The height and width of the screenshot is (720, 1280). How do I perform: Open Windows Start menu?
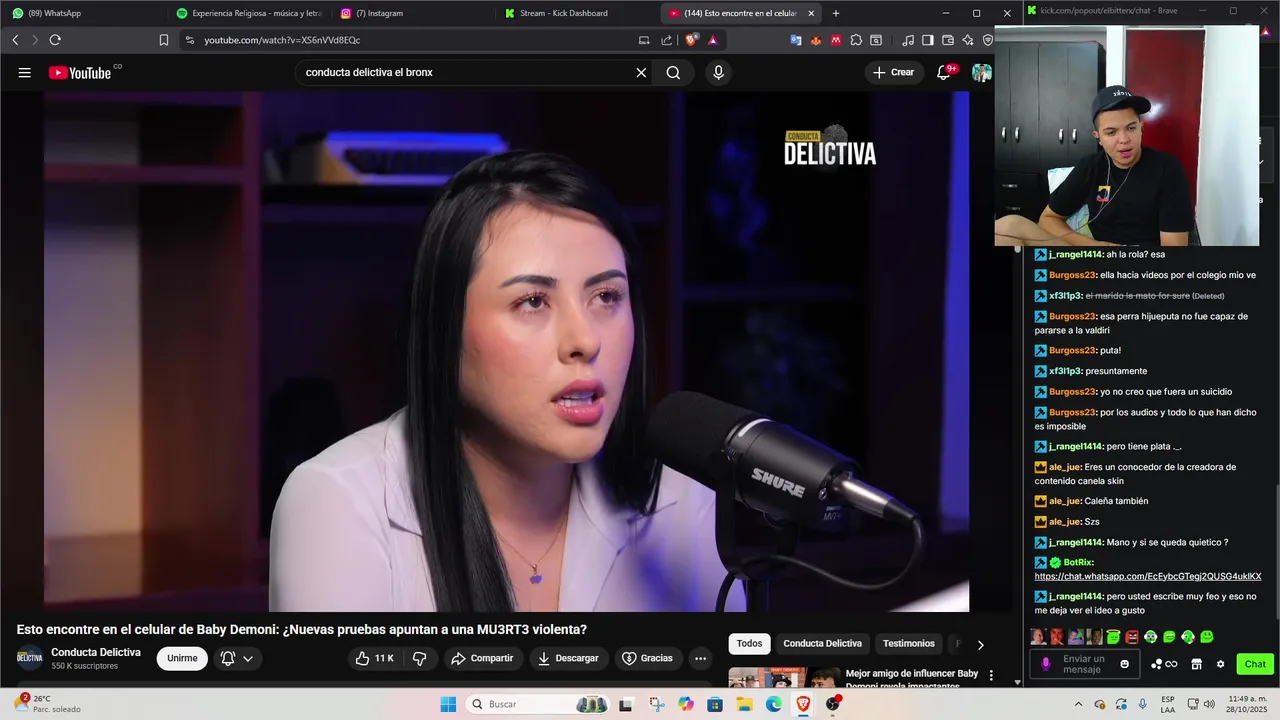pyautogui.click(x=448, y=704)
